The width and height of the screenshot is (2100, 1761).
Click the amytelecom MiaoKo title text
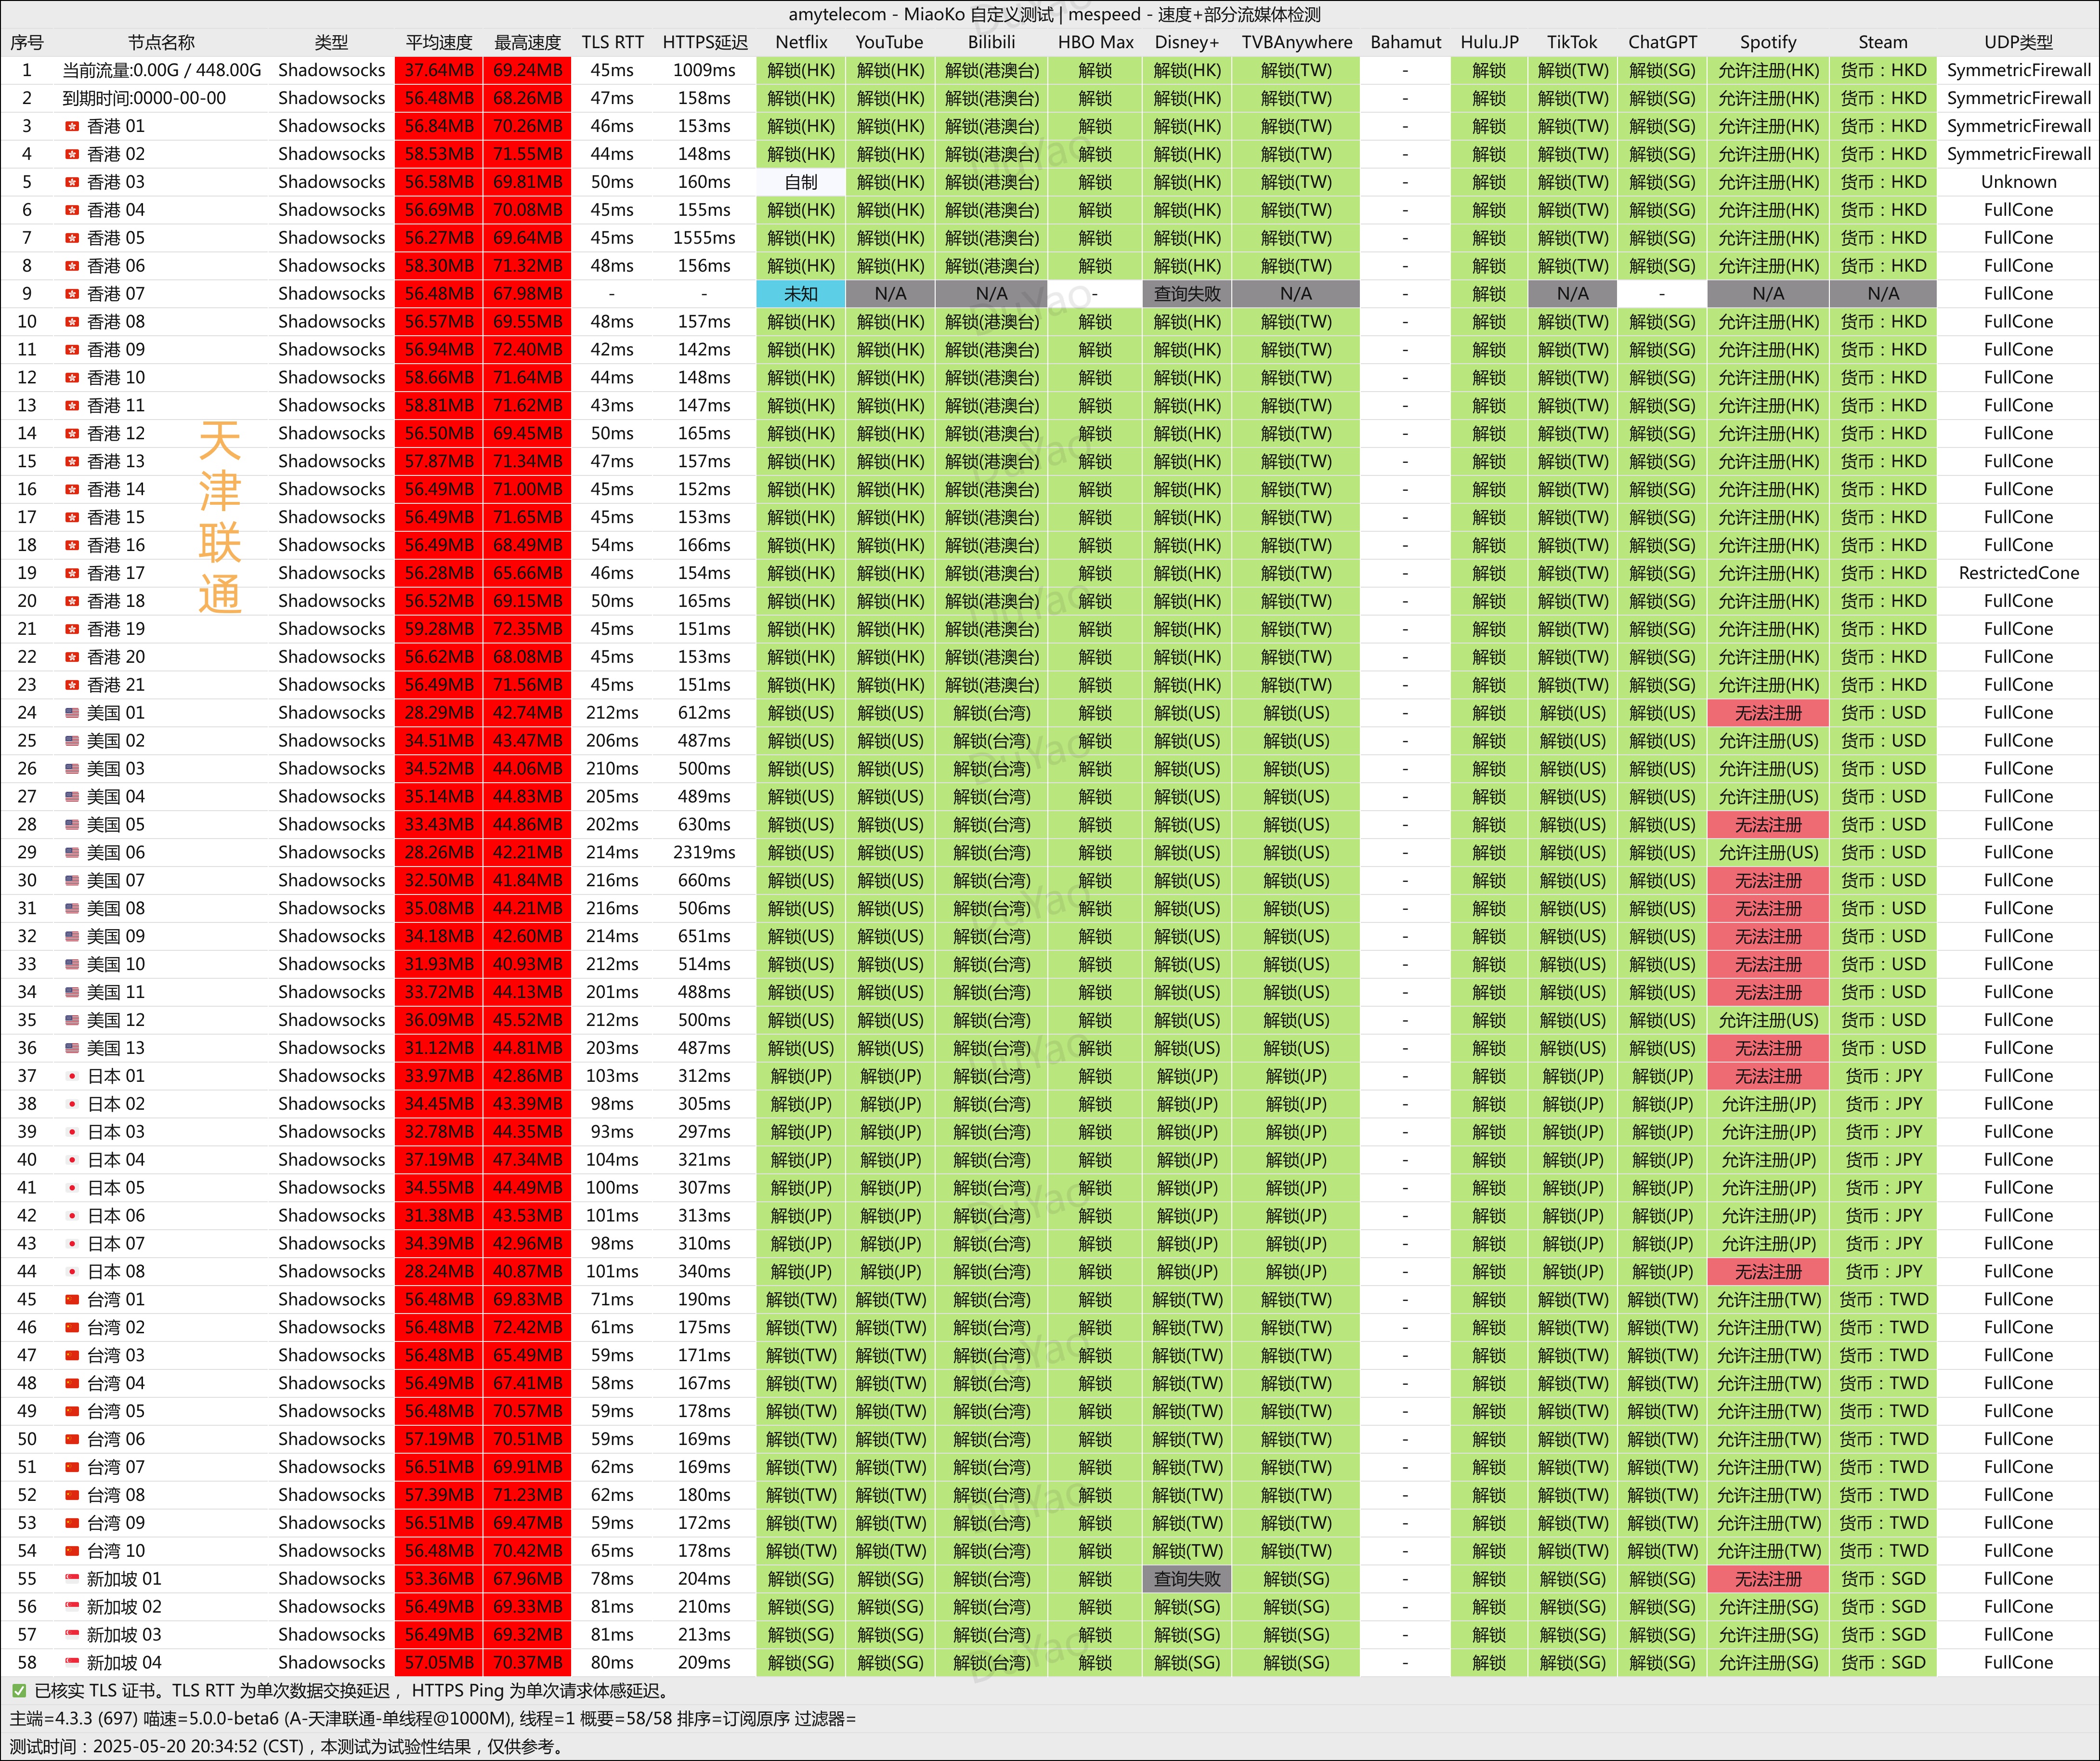[x=1054, y=14]
